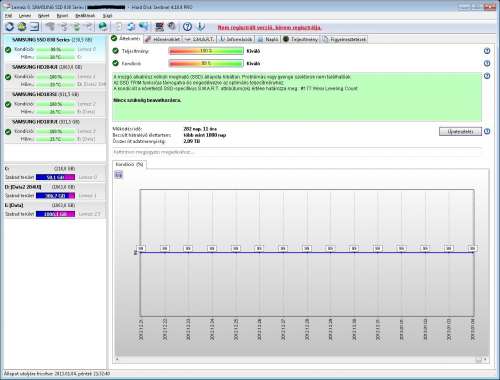Click the help icon next to the Ismételt teszt button

point(487,131)
